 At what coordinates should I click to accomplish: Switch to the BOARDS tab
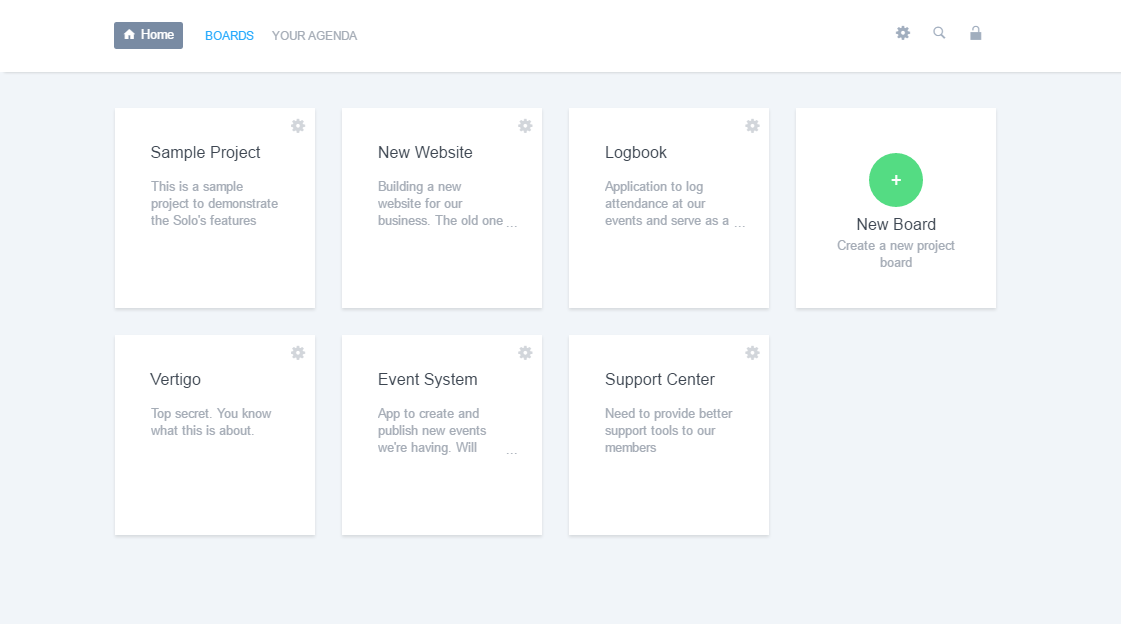pyautogui.click(x=229, y=36)
